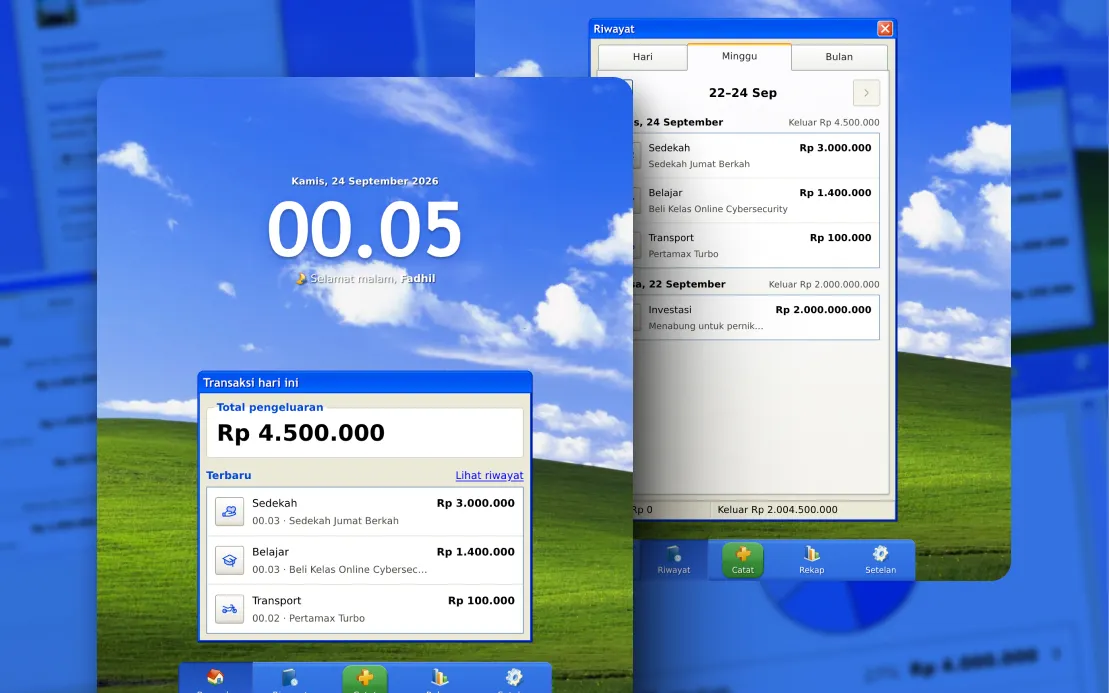Viewport: 1109px width, 693px height.
Task: Open Belajar Rp 1.400.000 row in Riwayat window
Action: 757,200
